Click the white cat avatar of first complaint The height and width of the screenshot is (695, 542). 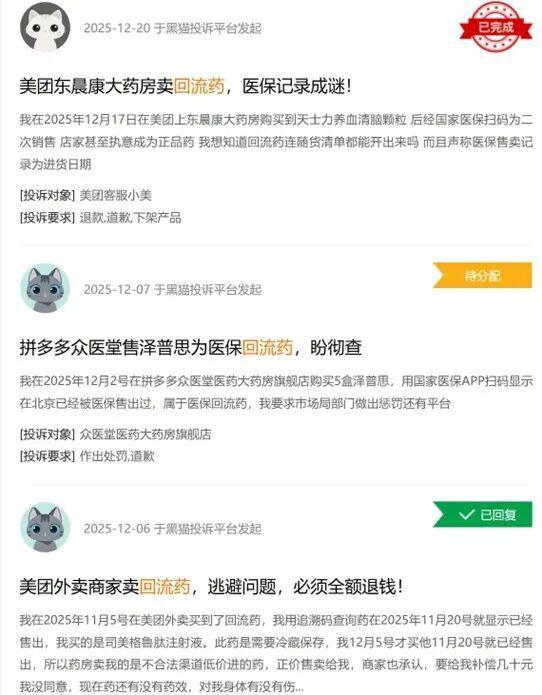(x=45, y=27)
